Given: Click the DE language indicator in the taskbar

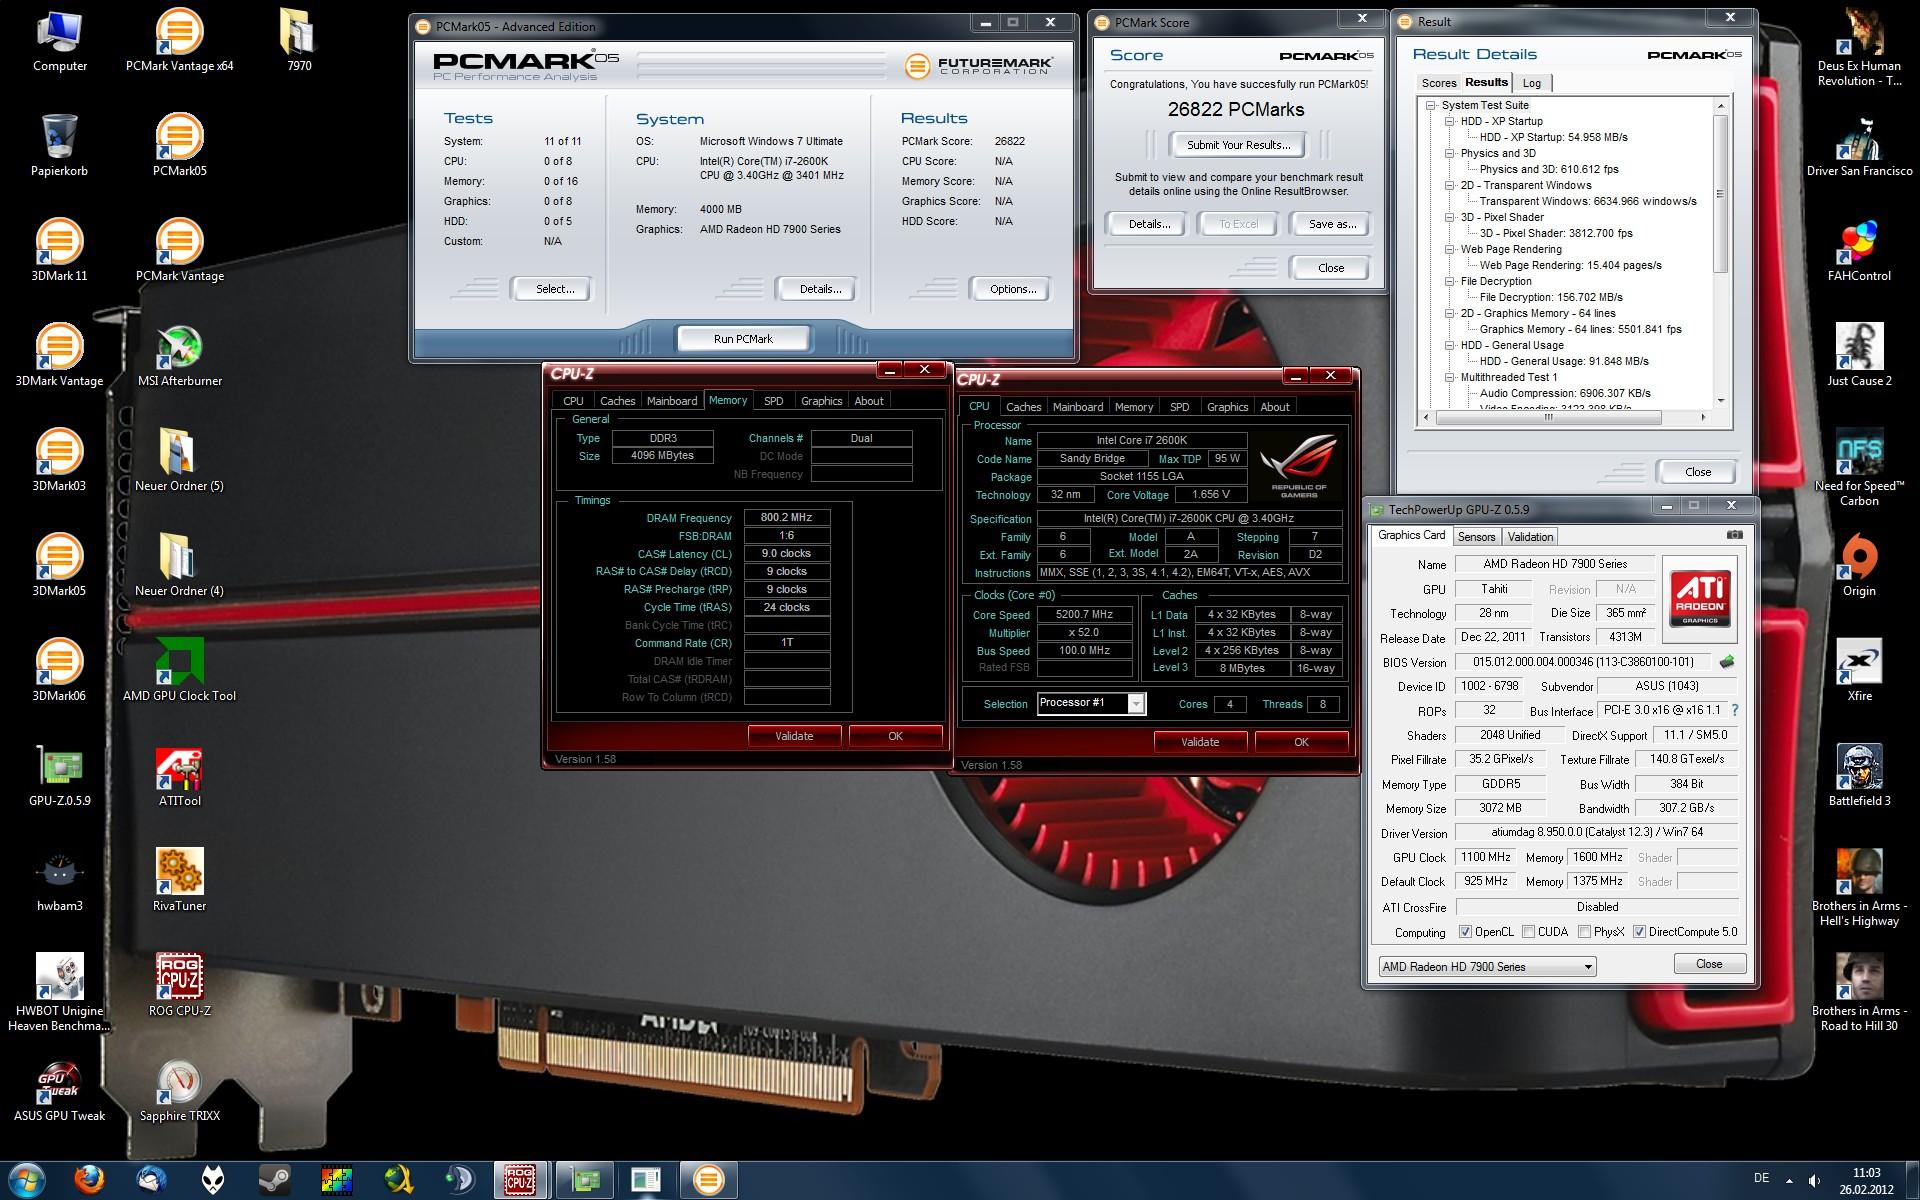Looking at the screenshot, I should tap(1761, 1178).
